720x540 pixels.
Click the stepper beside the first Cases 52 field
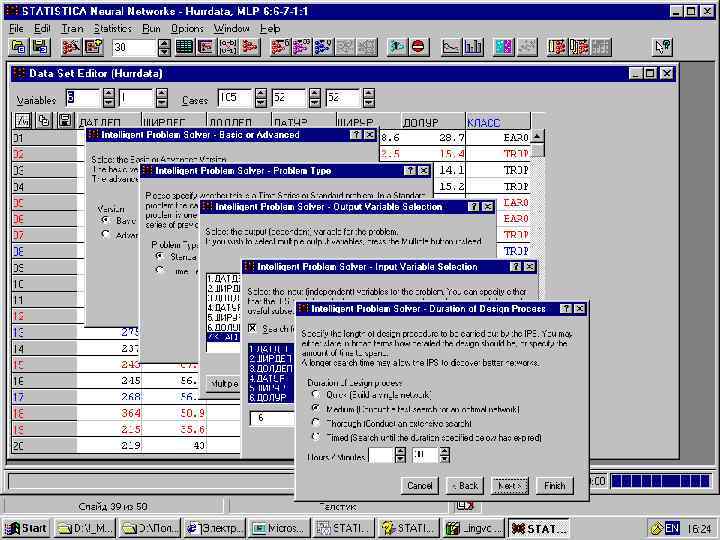(x=315, y=98)
